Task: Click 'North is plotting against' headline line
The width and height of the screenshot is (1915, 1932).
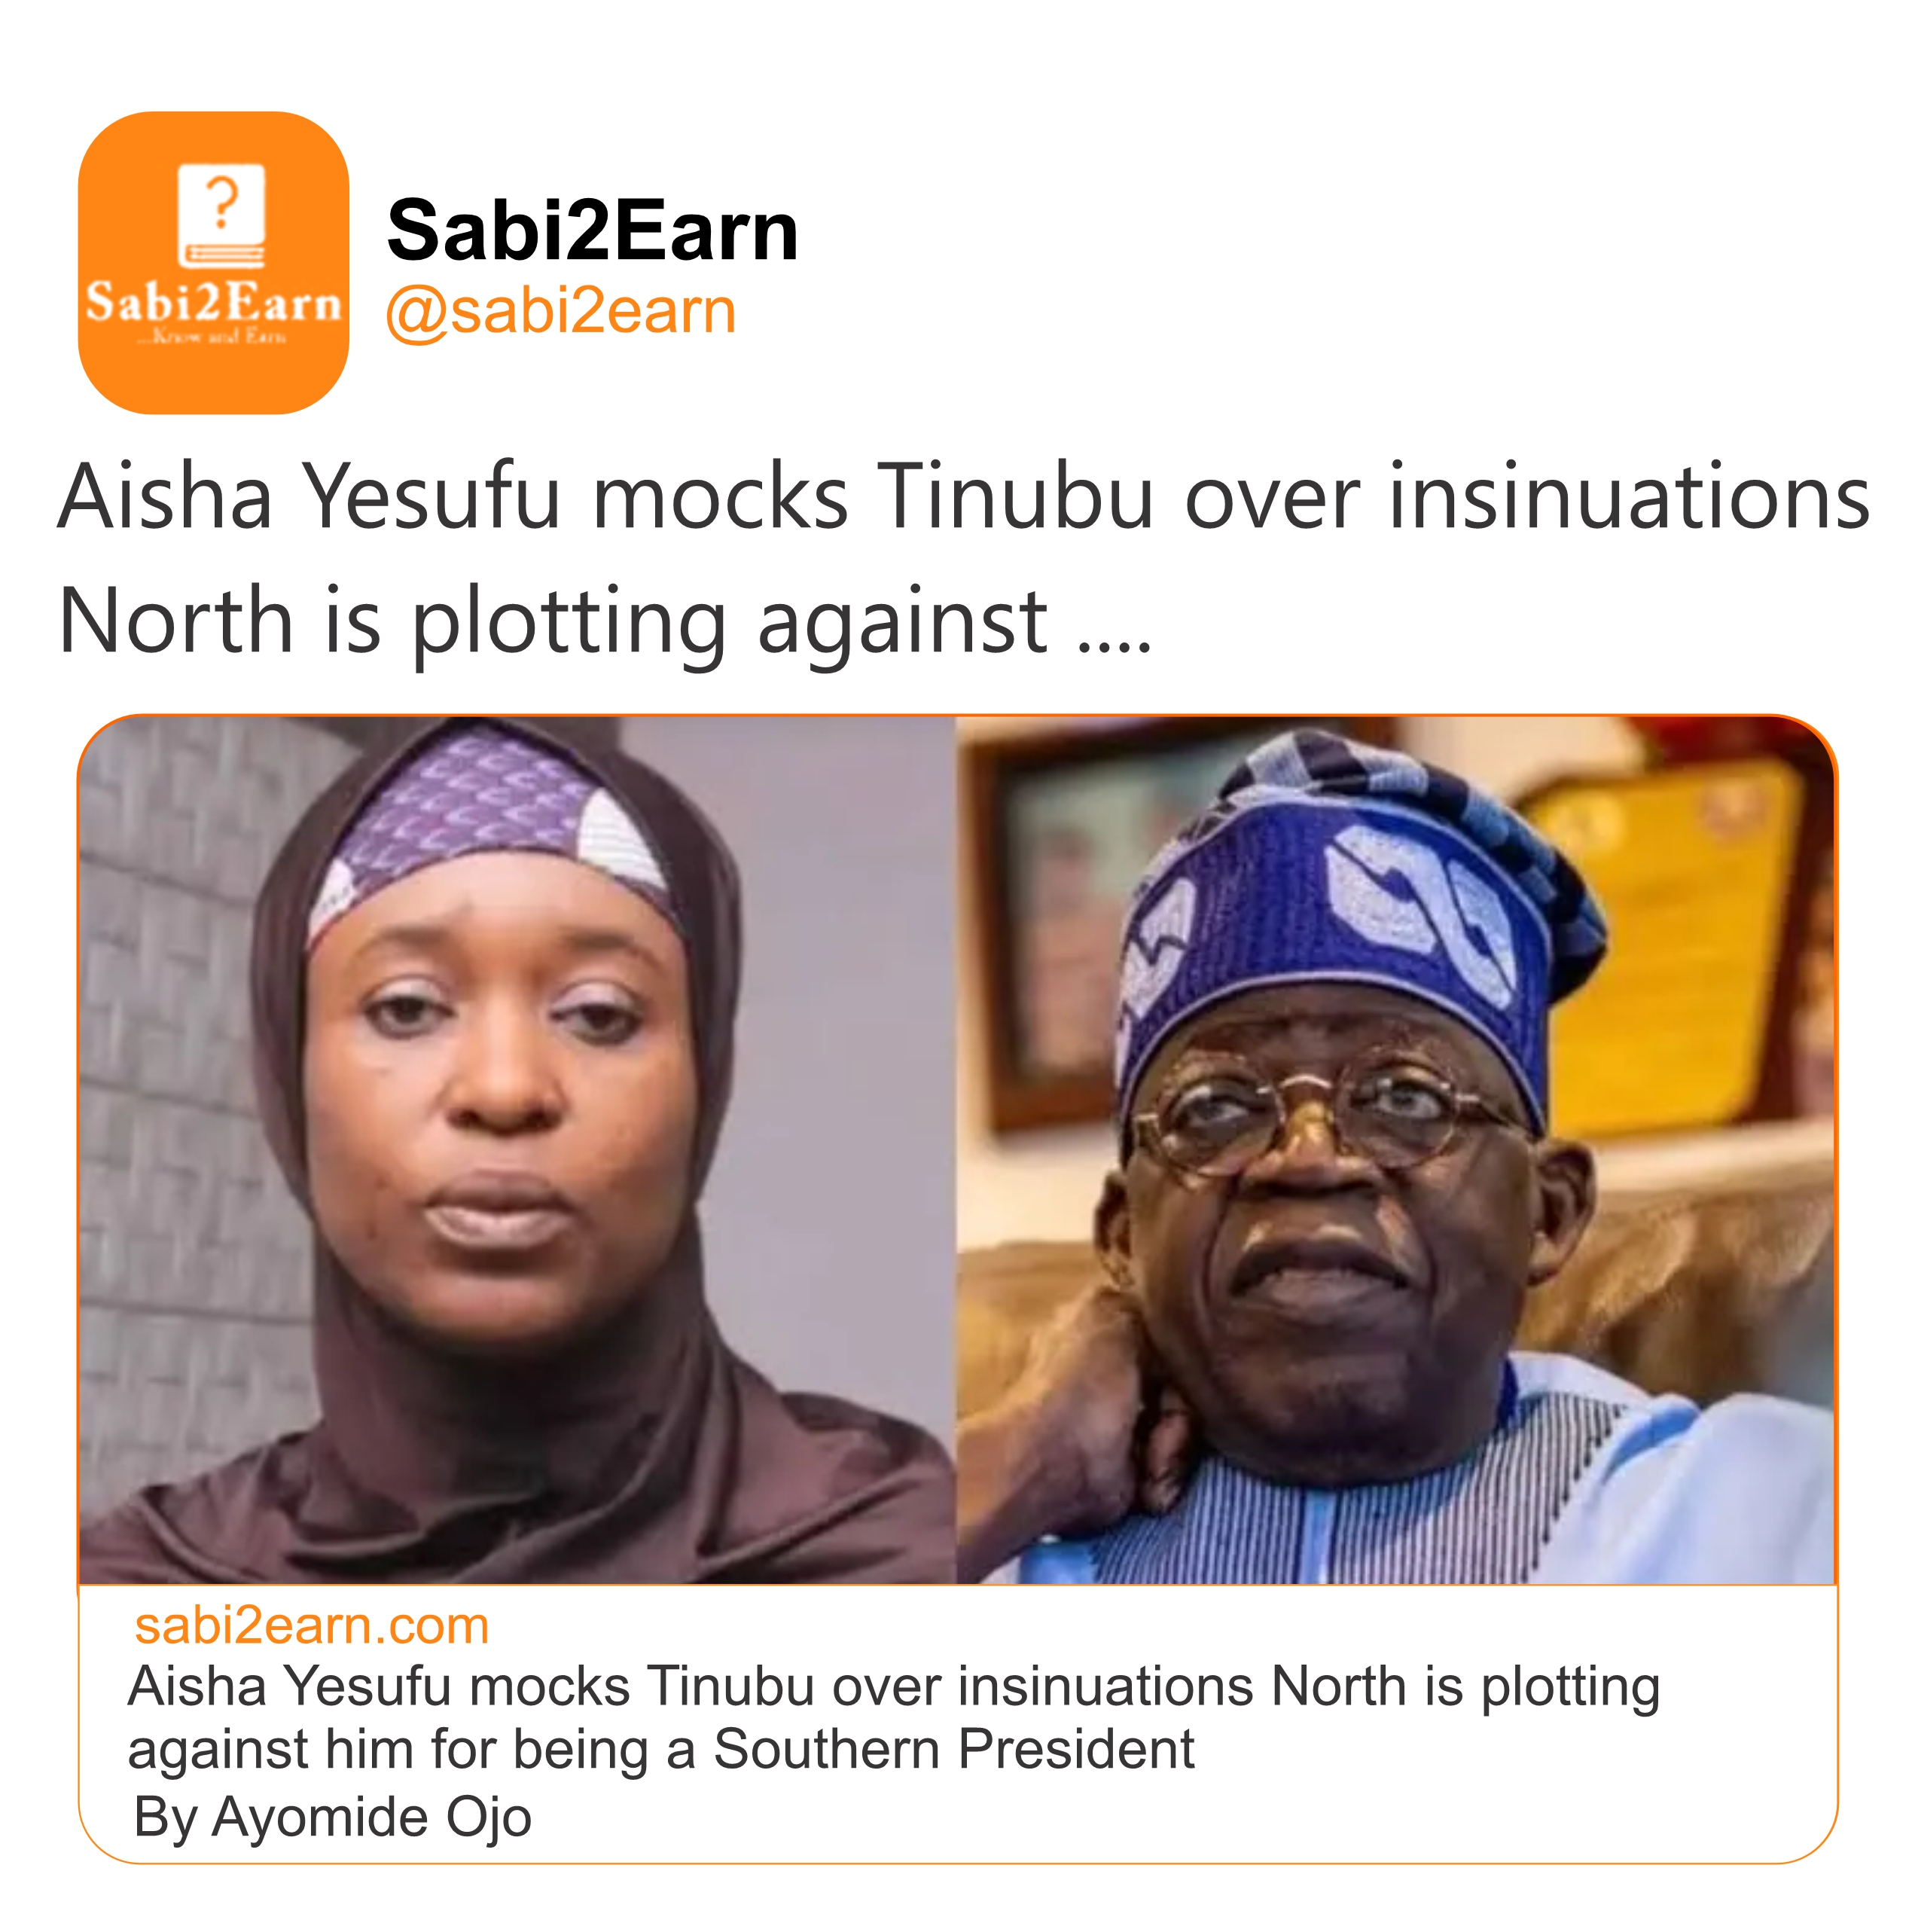Action: point(552,622)
